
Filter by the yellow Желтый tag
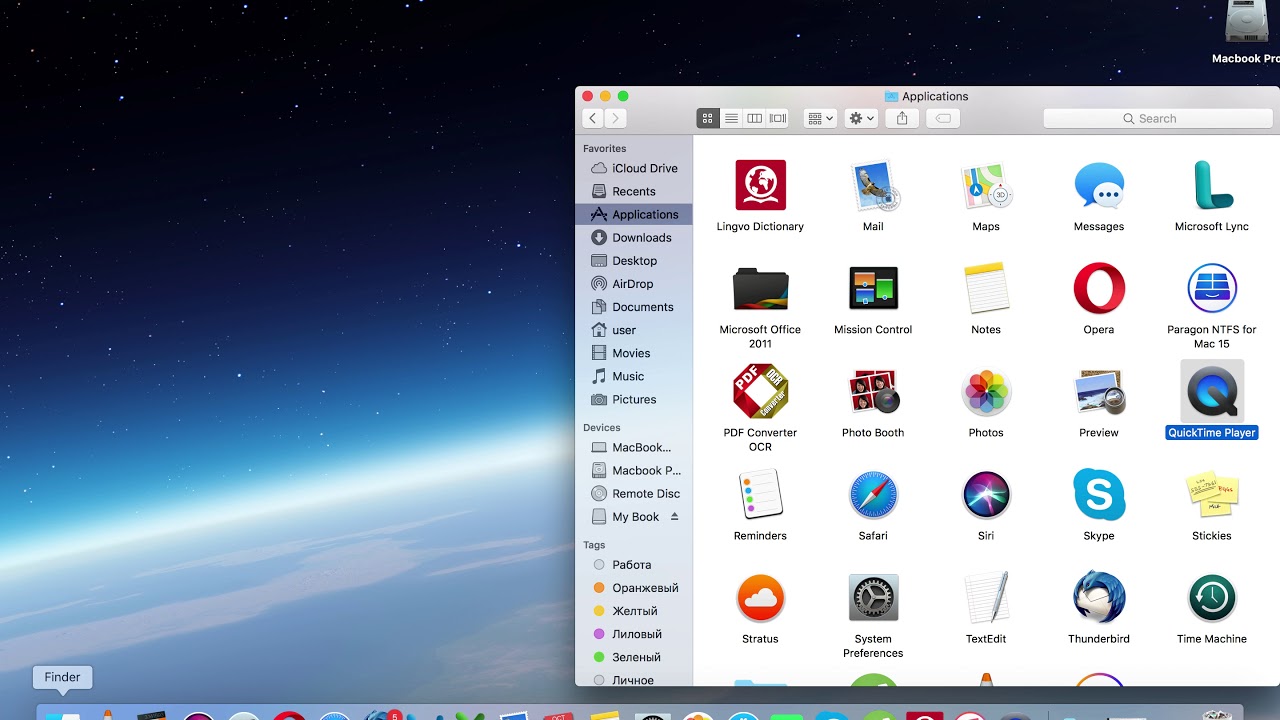pyautogui.click(x=634, y=610)
